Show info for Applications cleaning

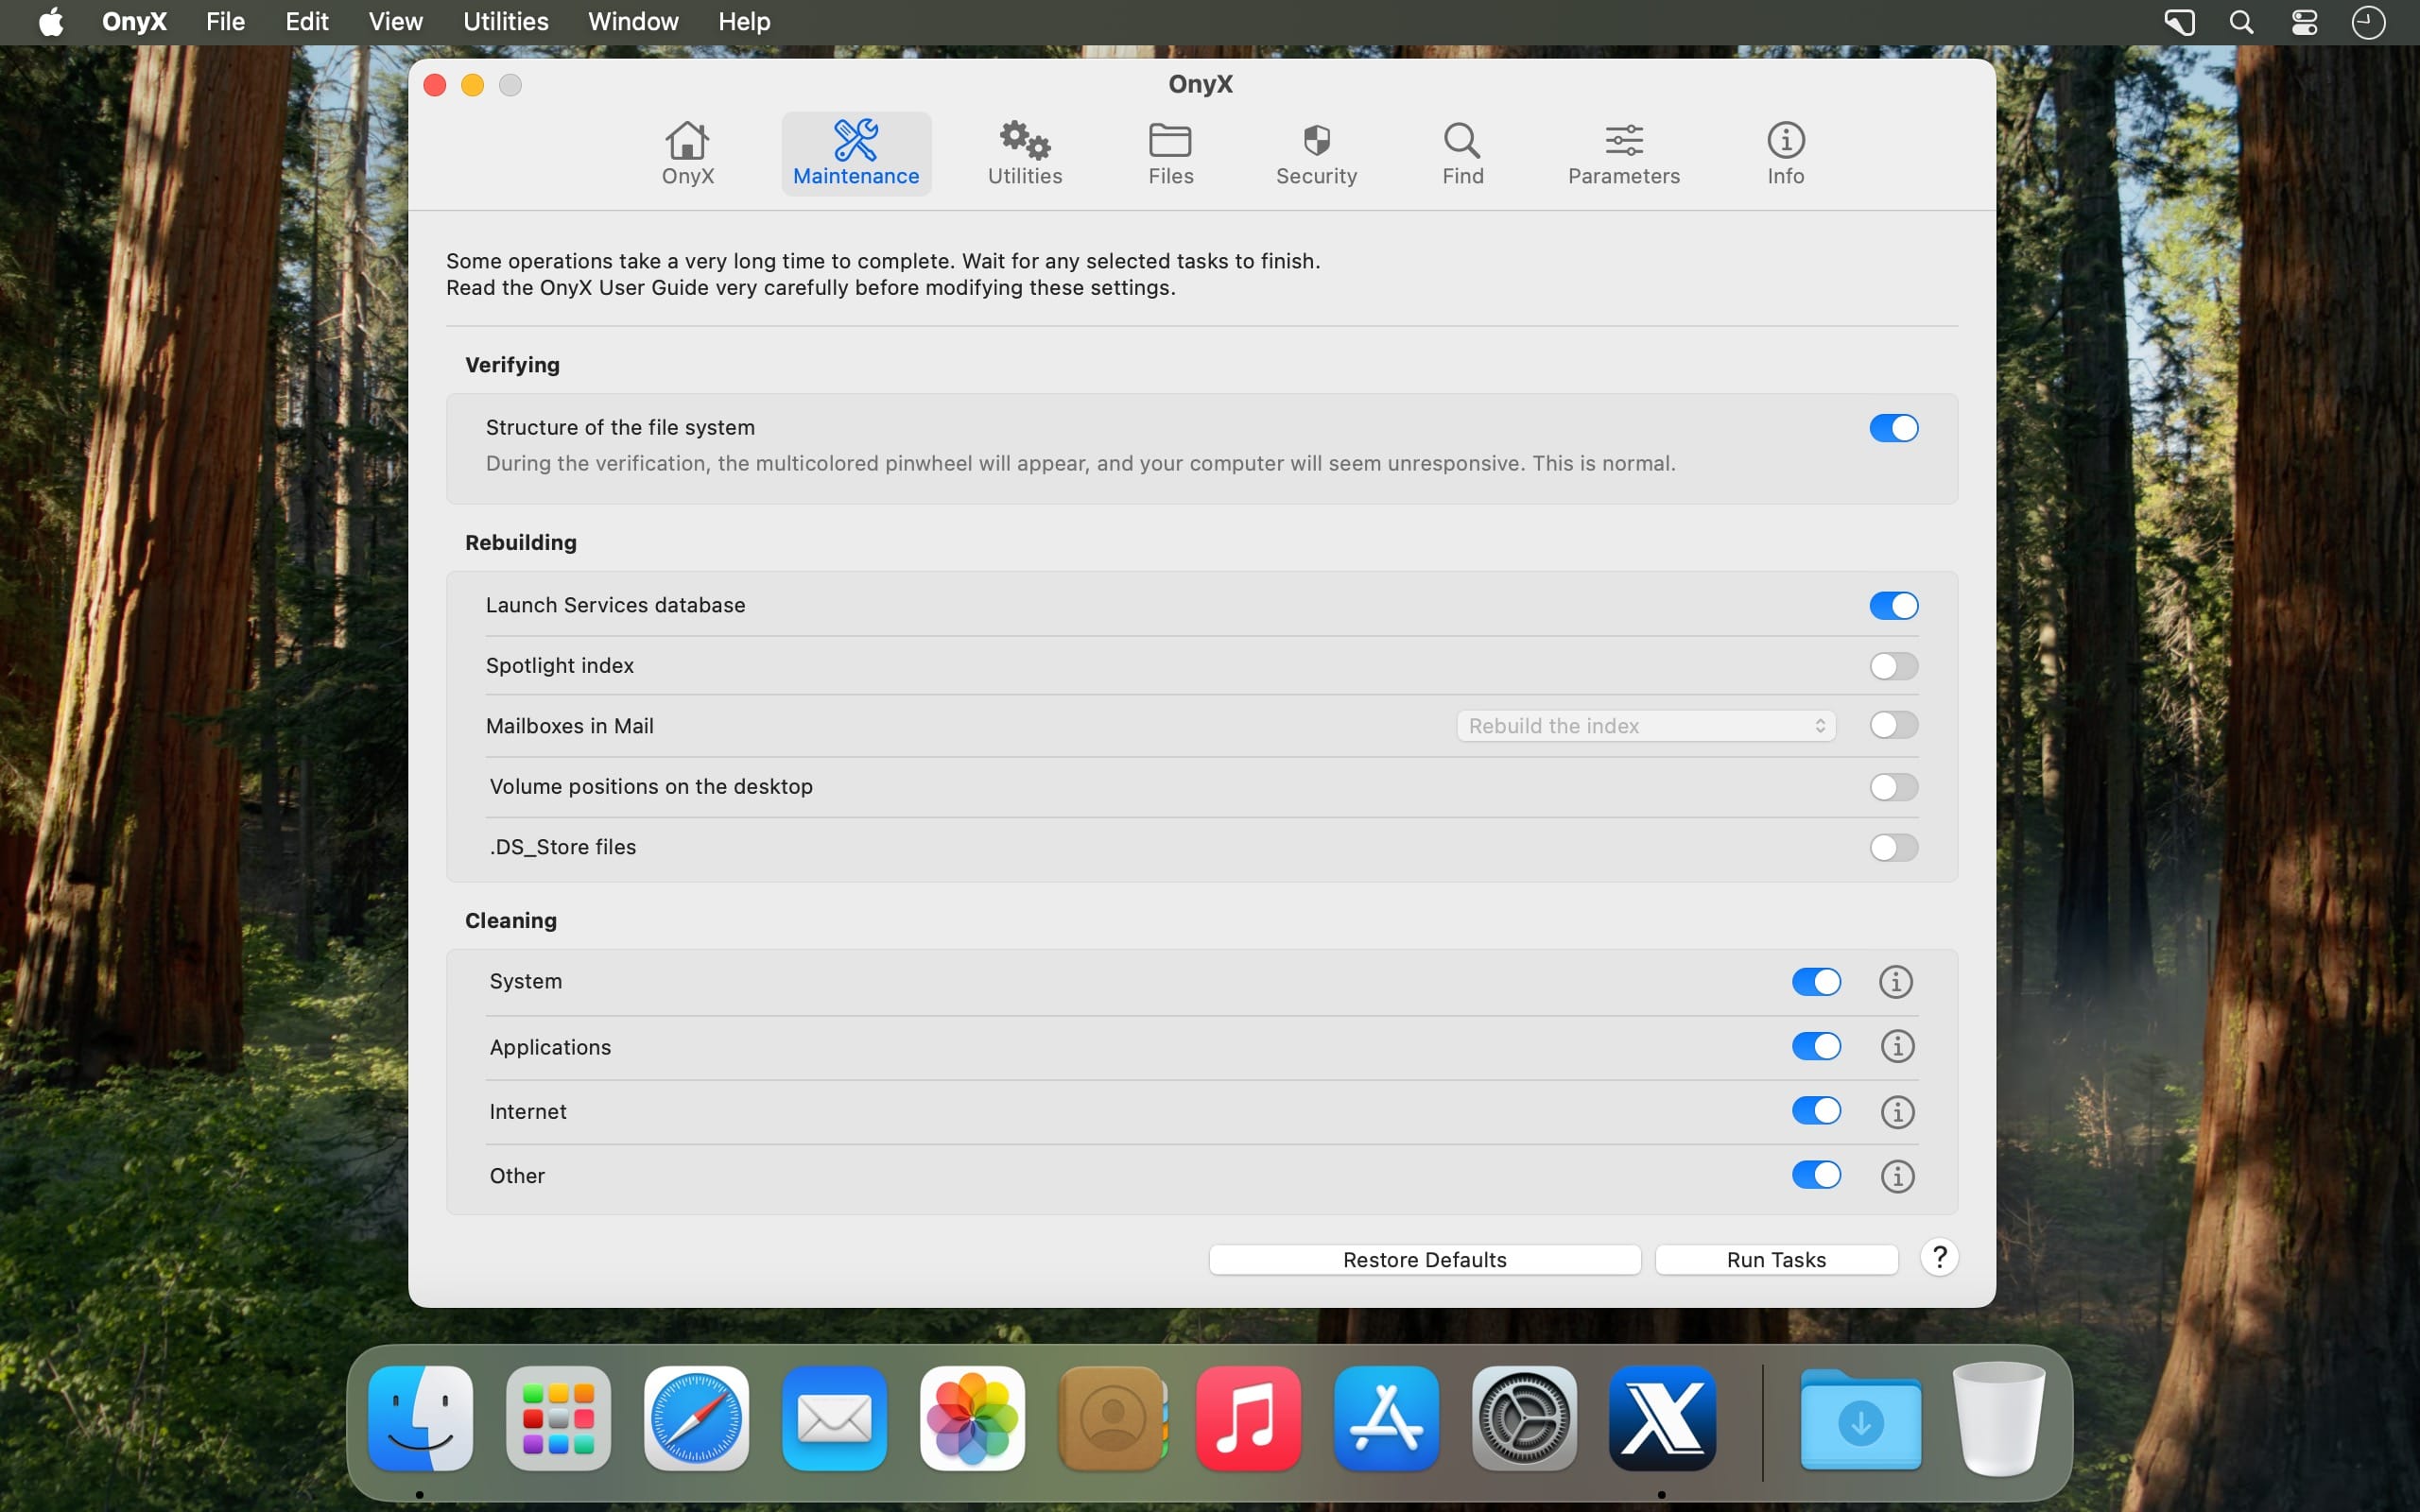(x=1897, y=1047)
